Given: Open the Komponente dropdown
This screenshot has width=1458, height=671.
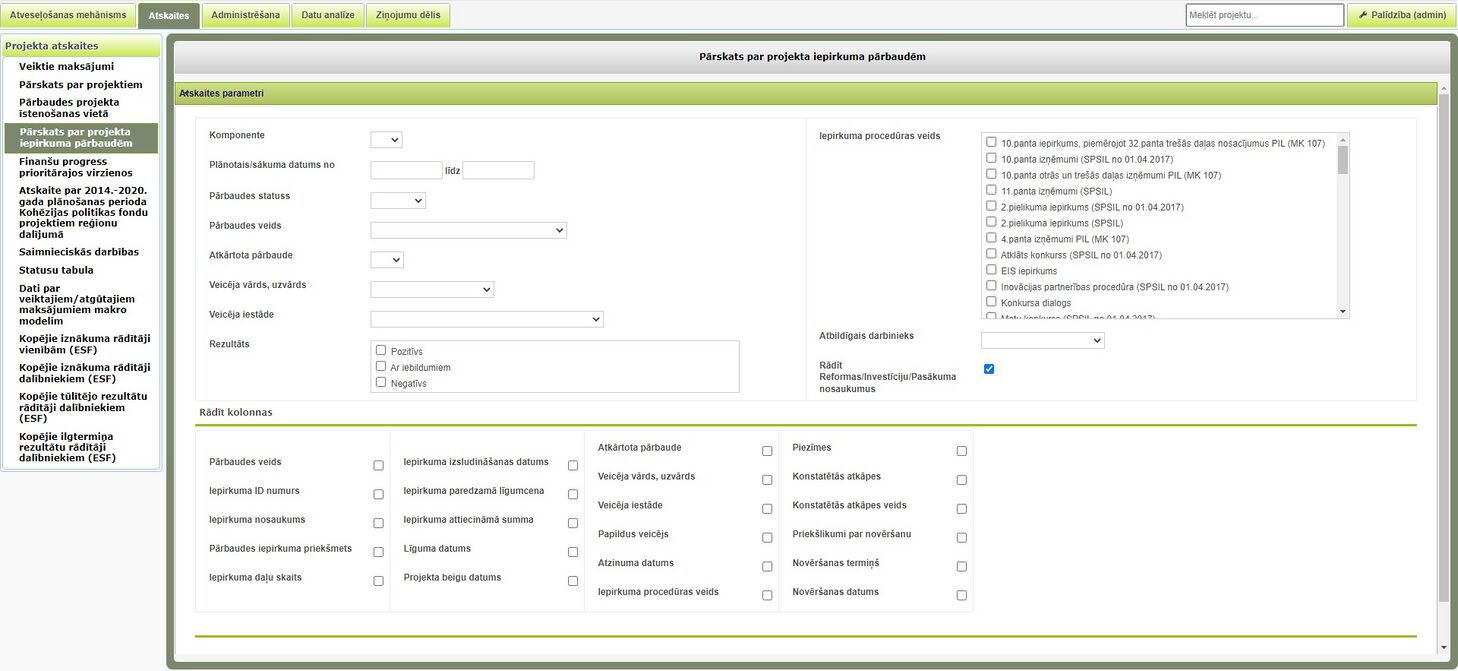Looking at the screenshot, I should pyautogui.click(x=386, y=140).
